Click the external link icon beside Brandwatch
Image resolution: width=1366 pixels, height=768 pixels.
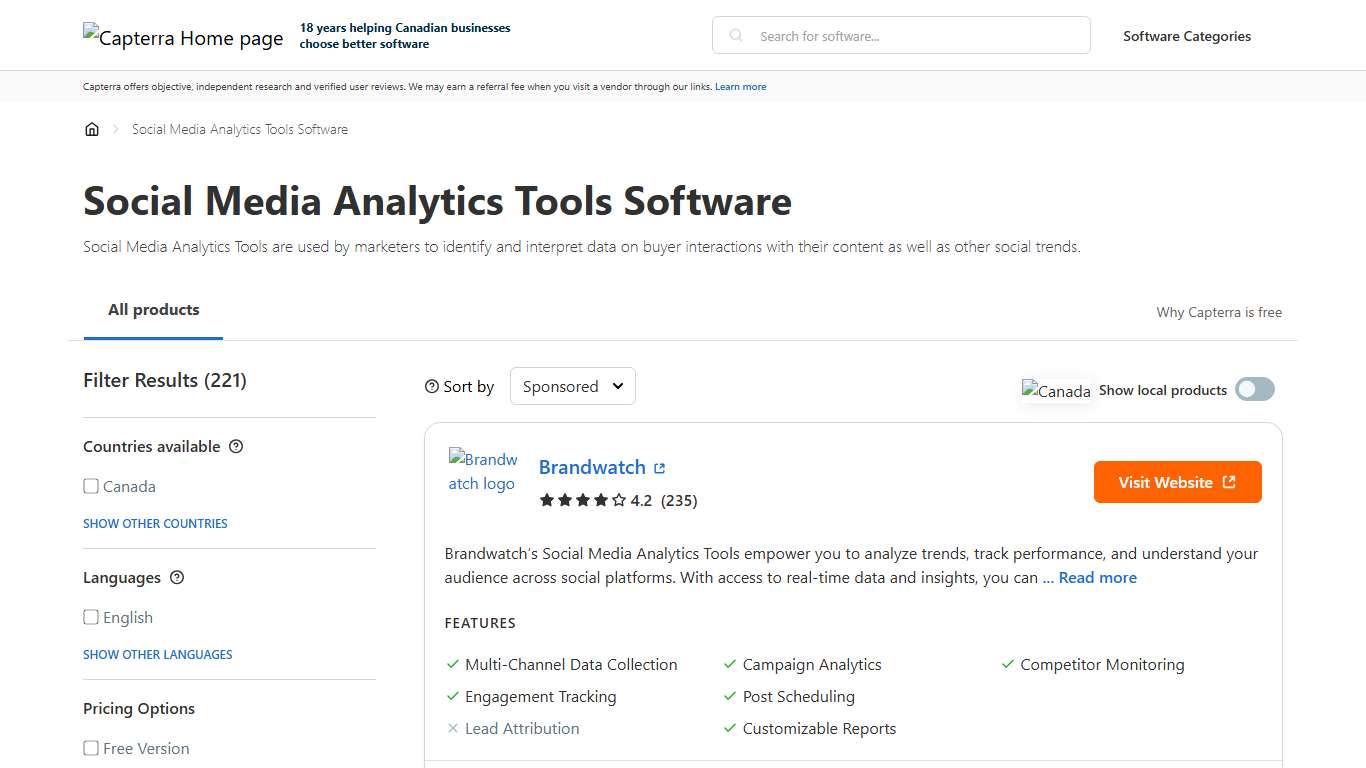(x=659, y=467)
